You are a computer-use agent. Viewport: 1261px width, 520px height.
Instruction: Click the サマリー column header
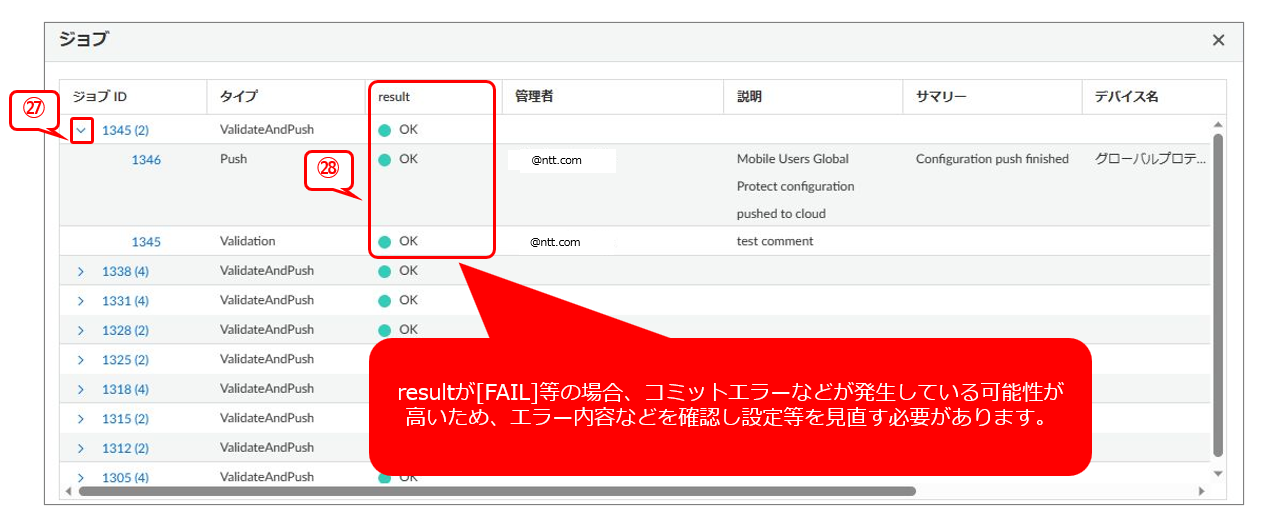[x=940, y=97]
